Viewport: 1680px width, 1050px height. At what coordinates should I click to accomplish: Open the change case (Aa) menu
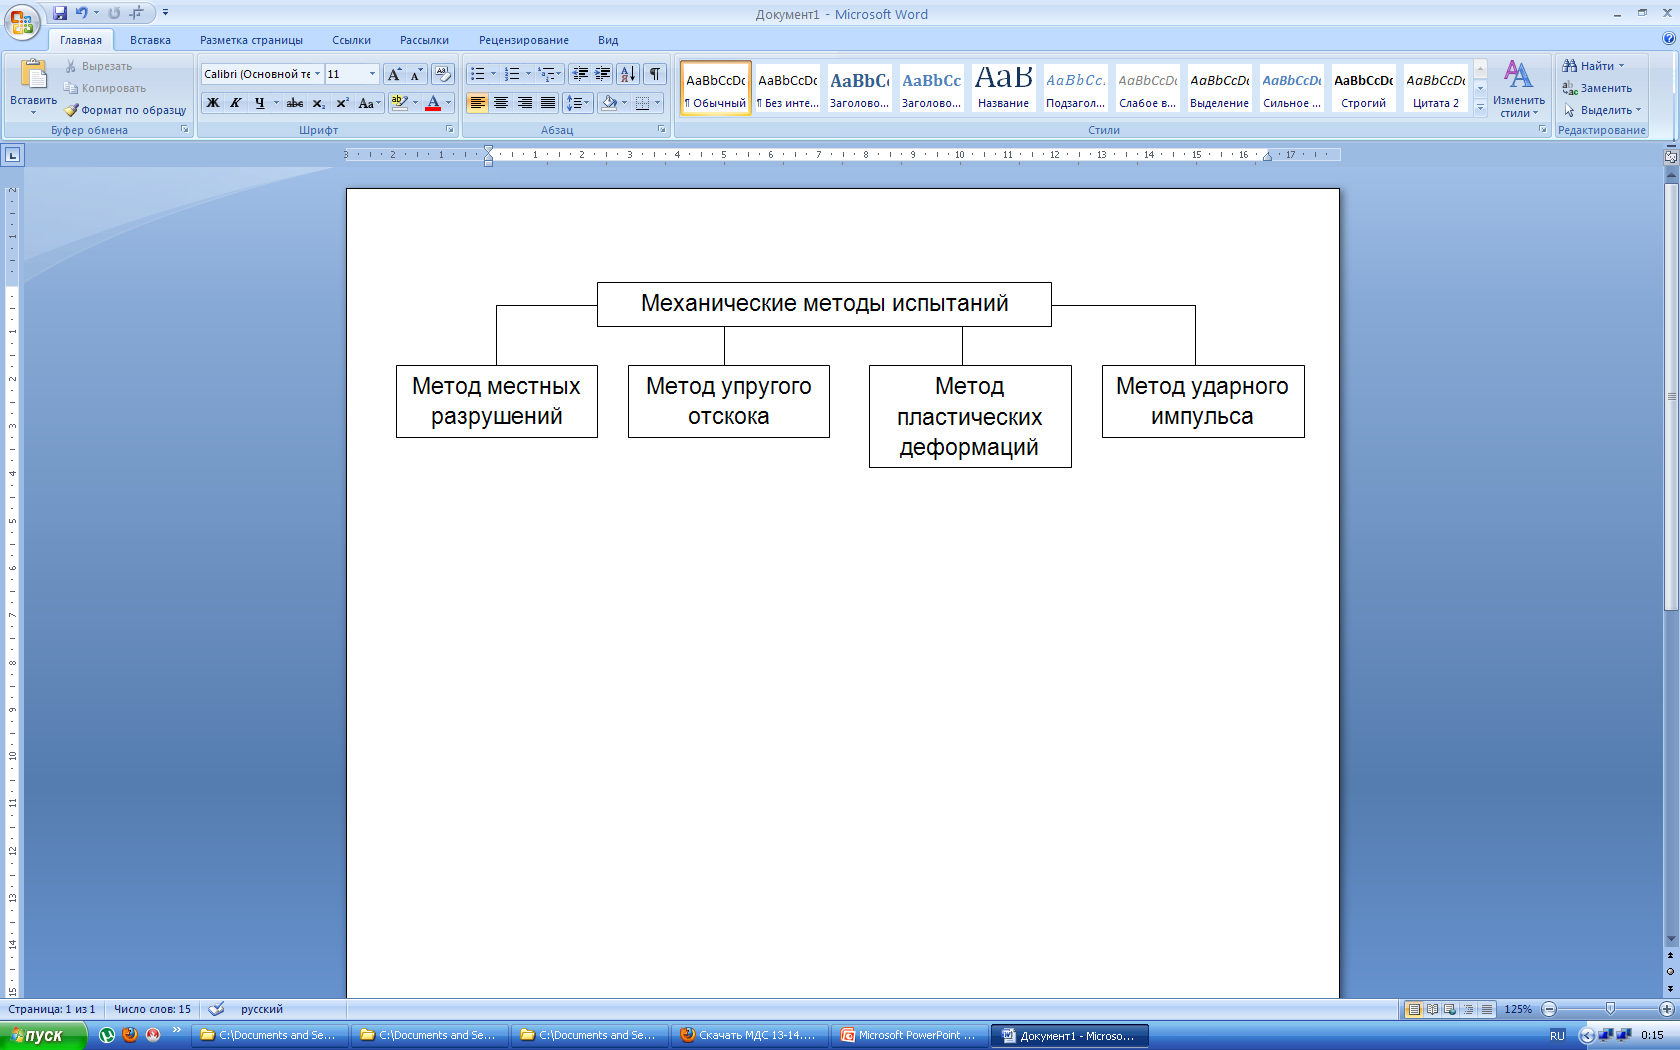[x=369, y=103]
